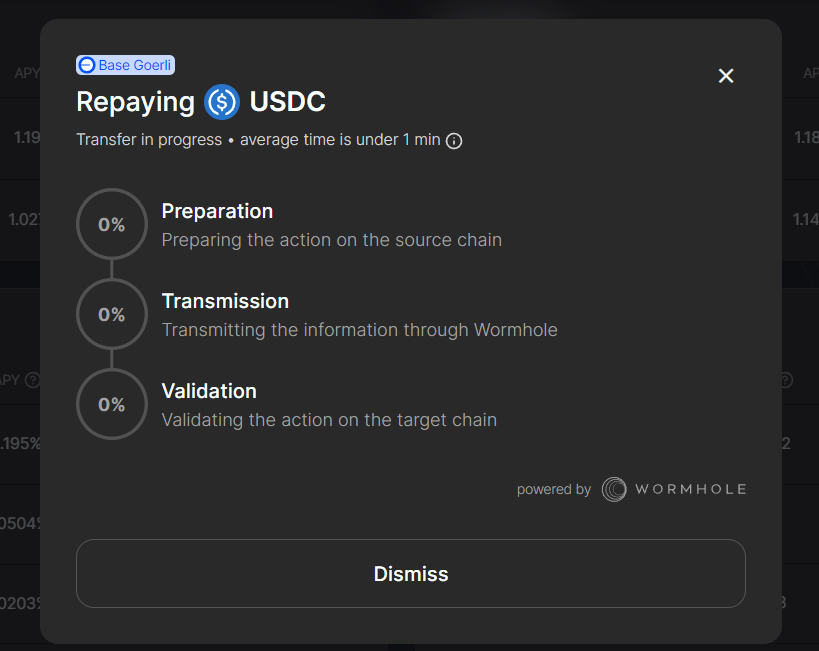Click the 'Repaying' title text
The image size is (819, 651).
pos(135,102)
